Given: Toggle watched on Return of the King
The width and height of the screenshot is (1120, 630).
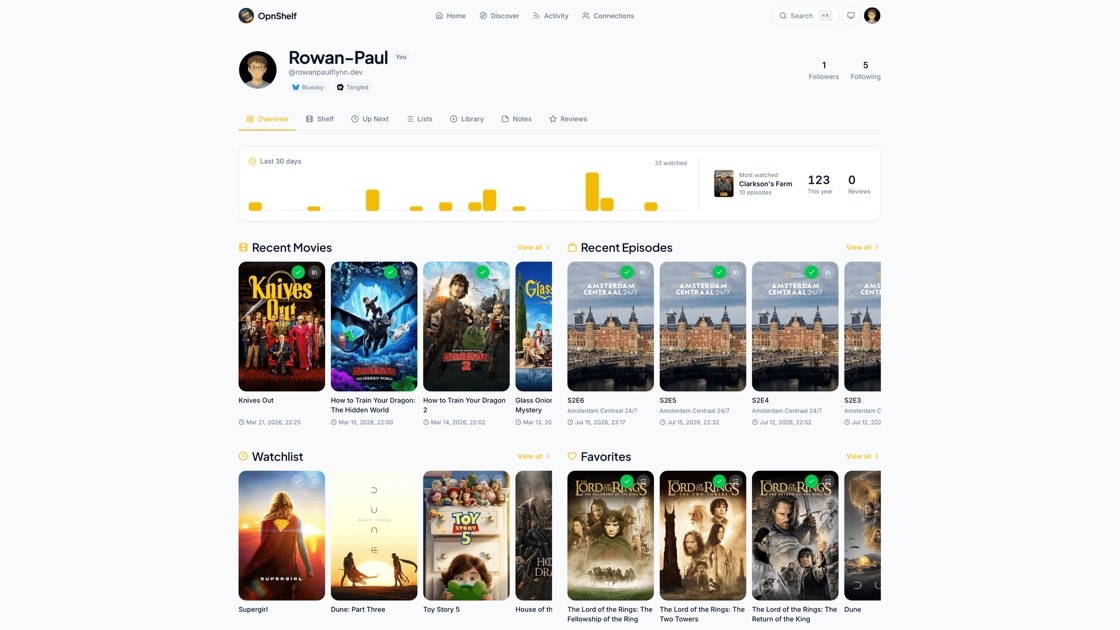Looking at the screenshot, I should [x=811, y=481].
